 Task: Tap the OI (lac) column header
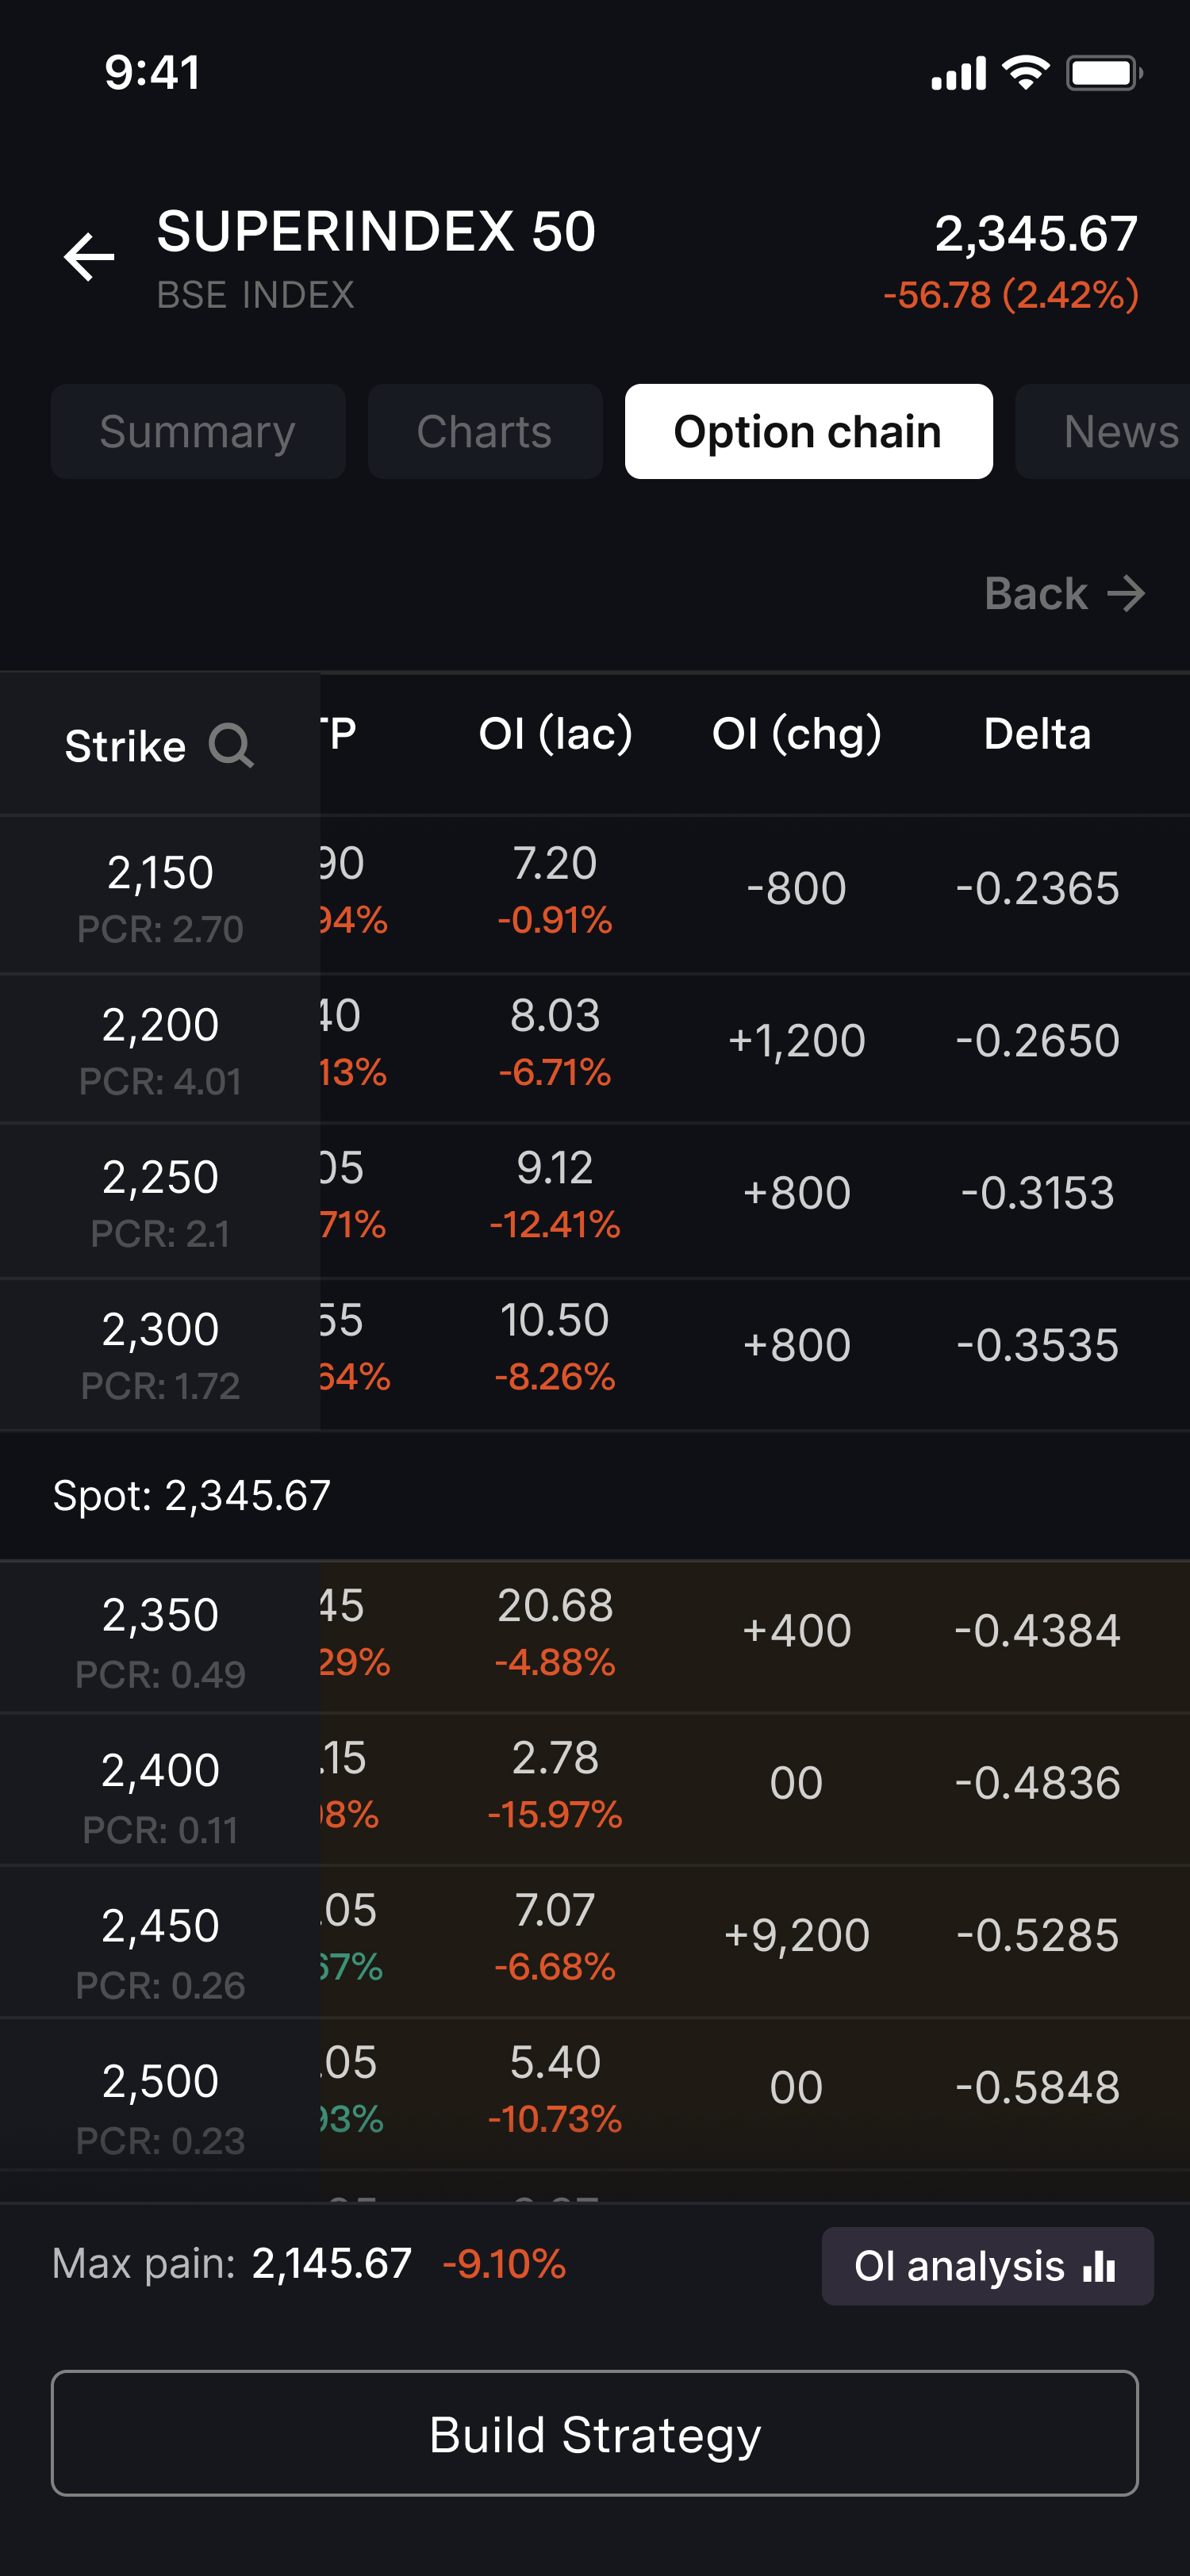tap(555, 734)
